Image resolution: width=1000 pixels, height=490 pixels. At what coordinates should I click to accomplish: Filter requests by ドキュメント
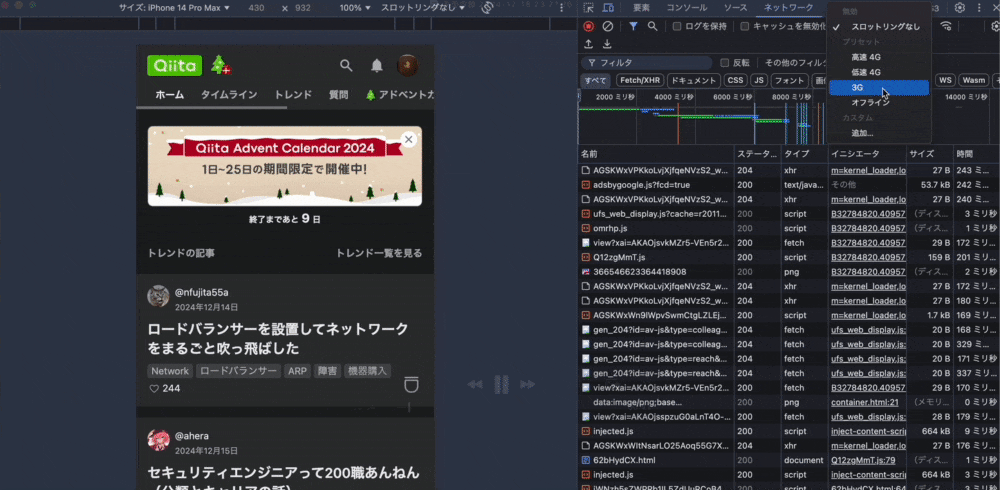click(x=694, y=80)
